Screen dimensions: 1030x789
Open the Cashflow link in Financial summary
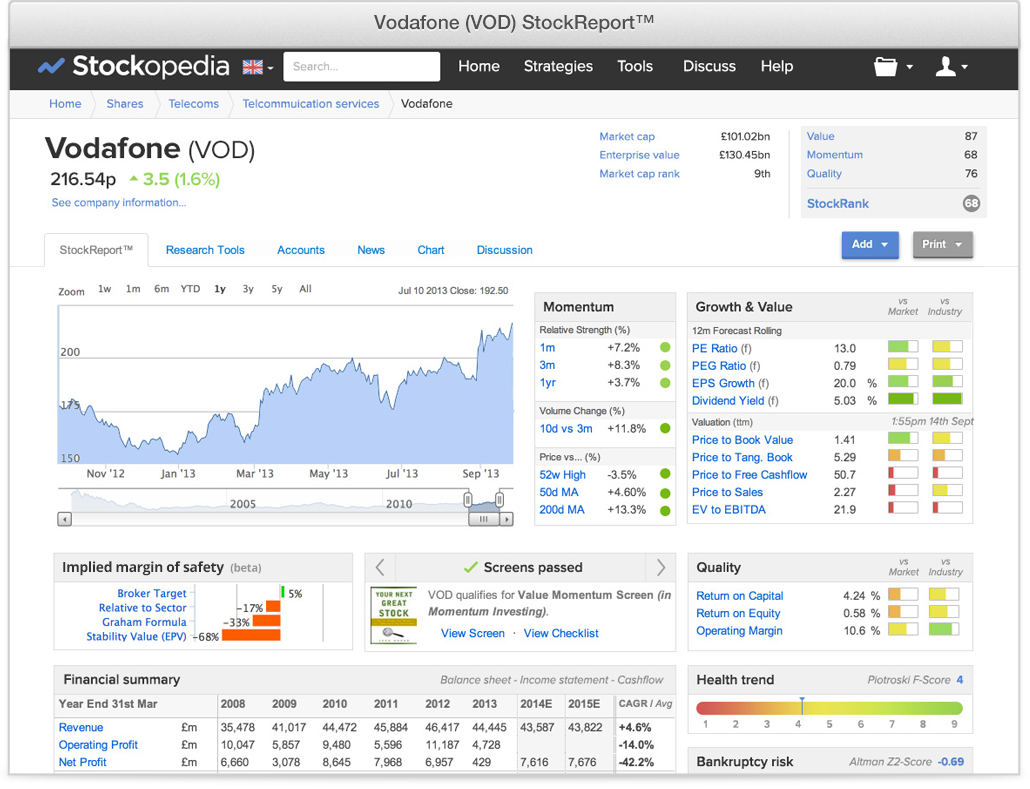[x=640, y=680]
